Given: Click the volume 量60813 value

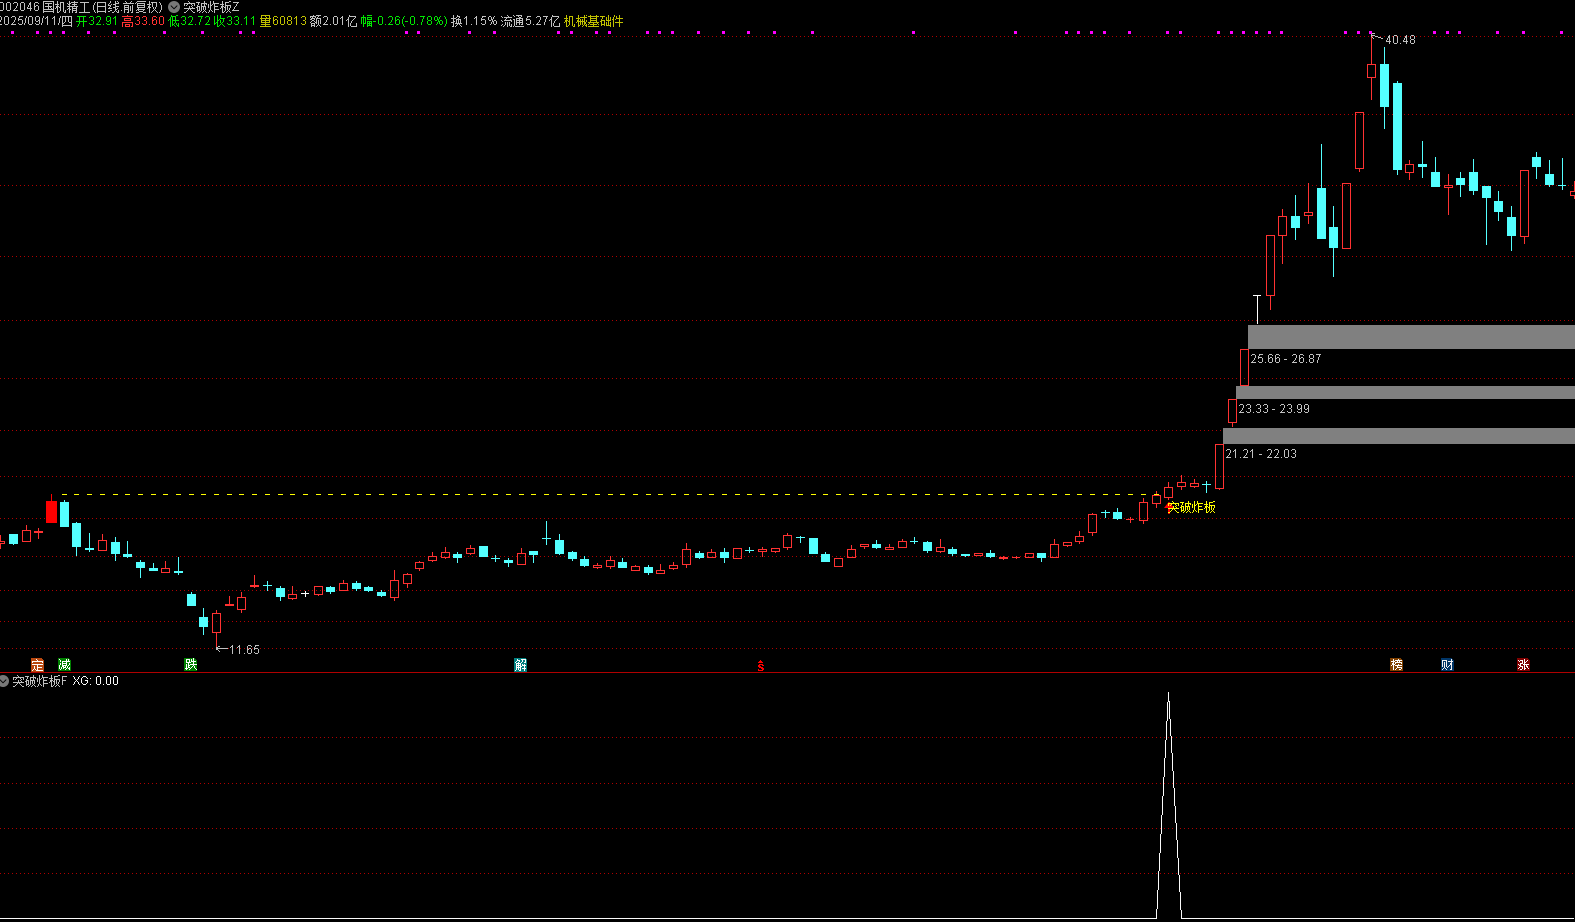Looking at the screenshot, I should coord(283,21).
